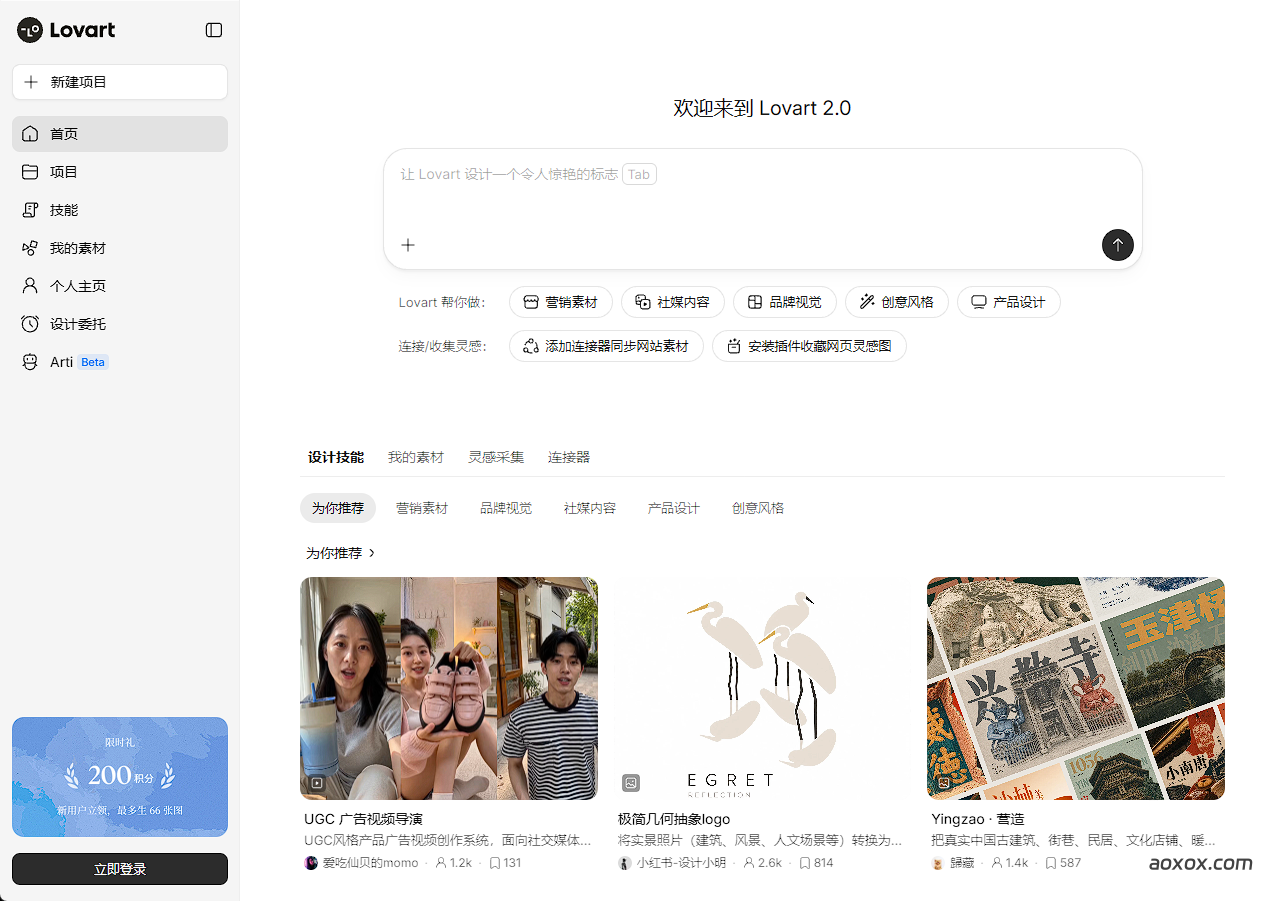
Task: Select the 品牌视觉 suggestion chip
Action: point(785,302)
